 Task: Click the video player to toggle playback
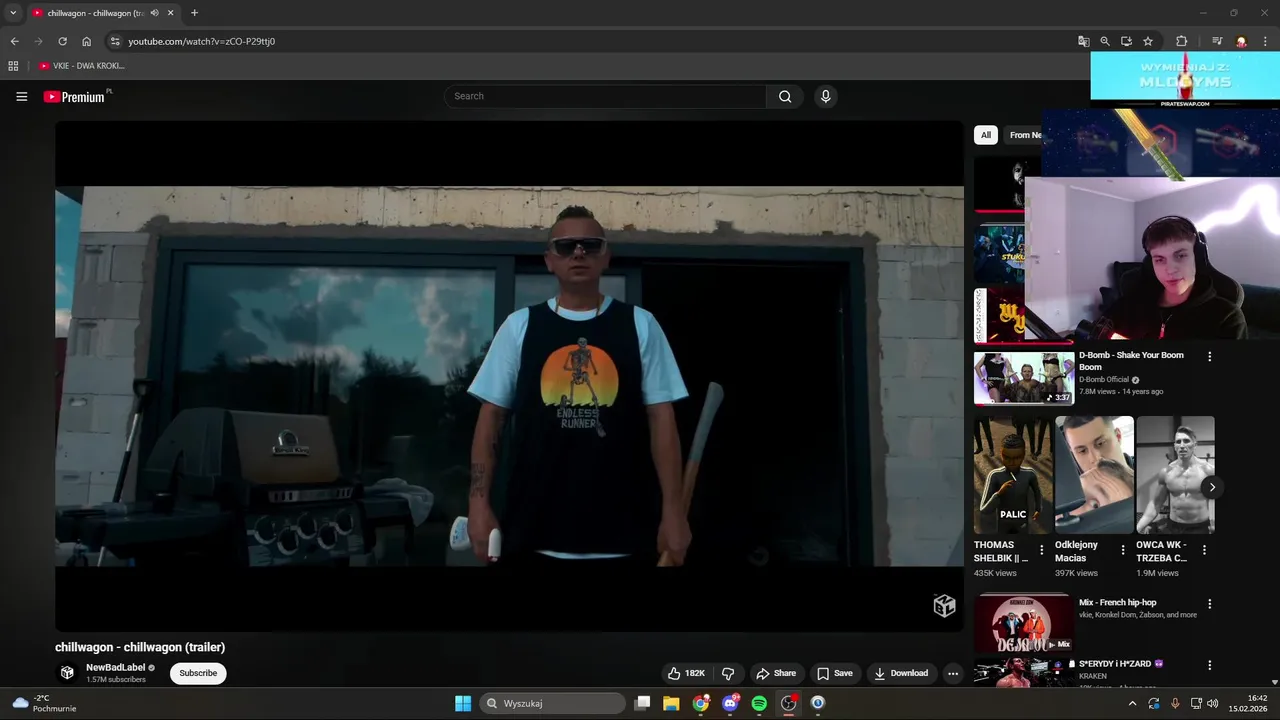pos(509,376)
